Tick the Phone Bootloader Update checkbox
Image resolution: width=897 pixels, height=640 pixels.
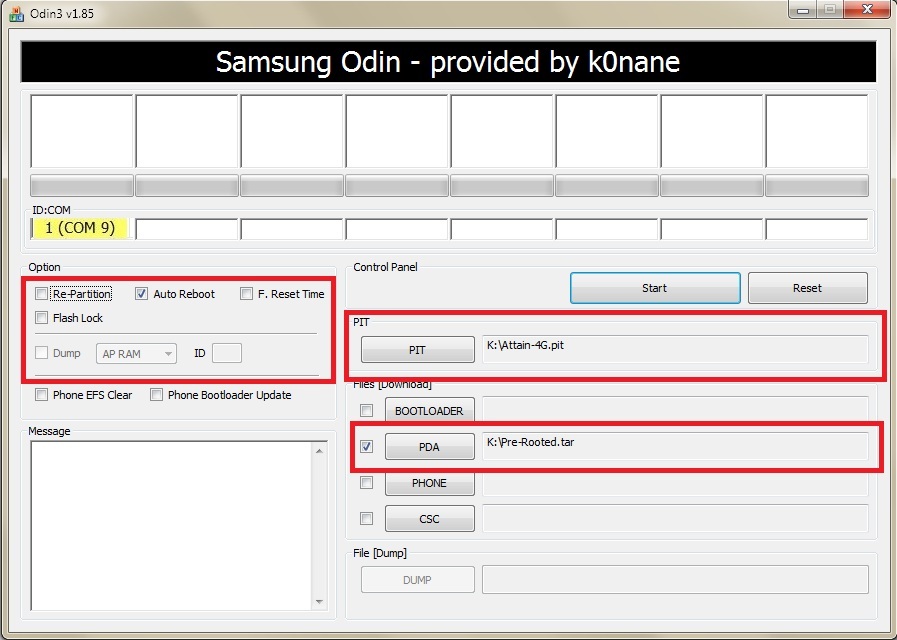coord(156,395)
